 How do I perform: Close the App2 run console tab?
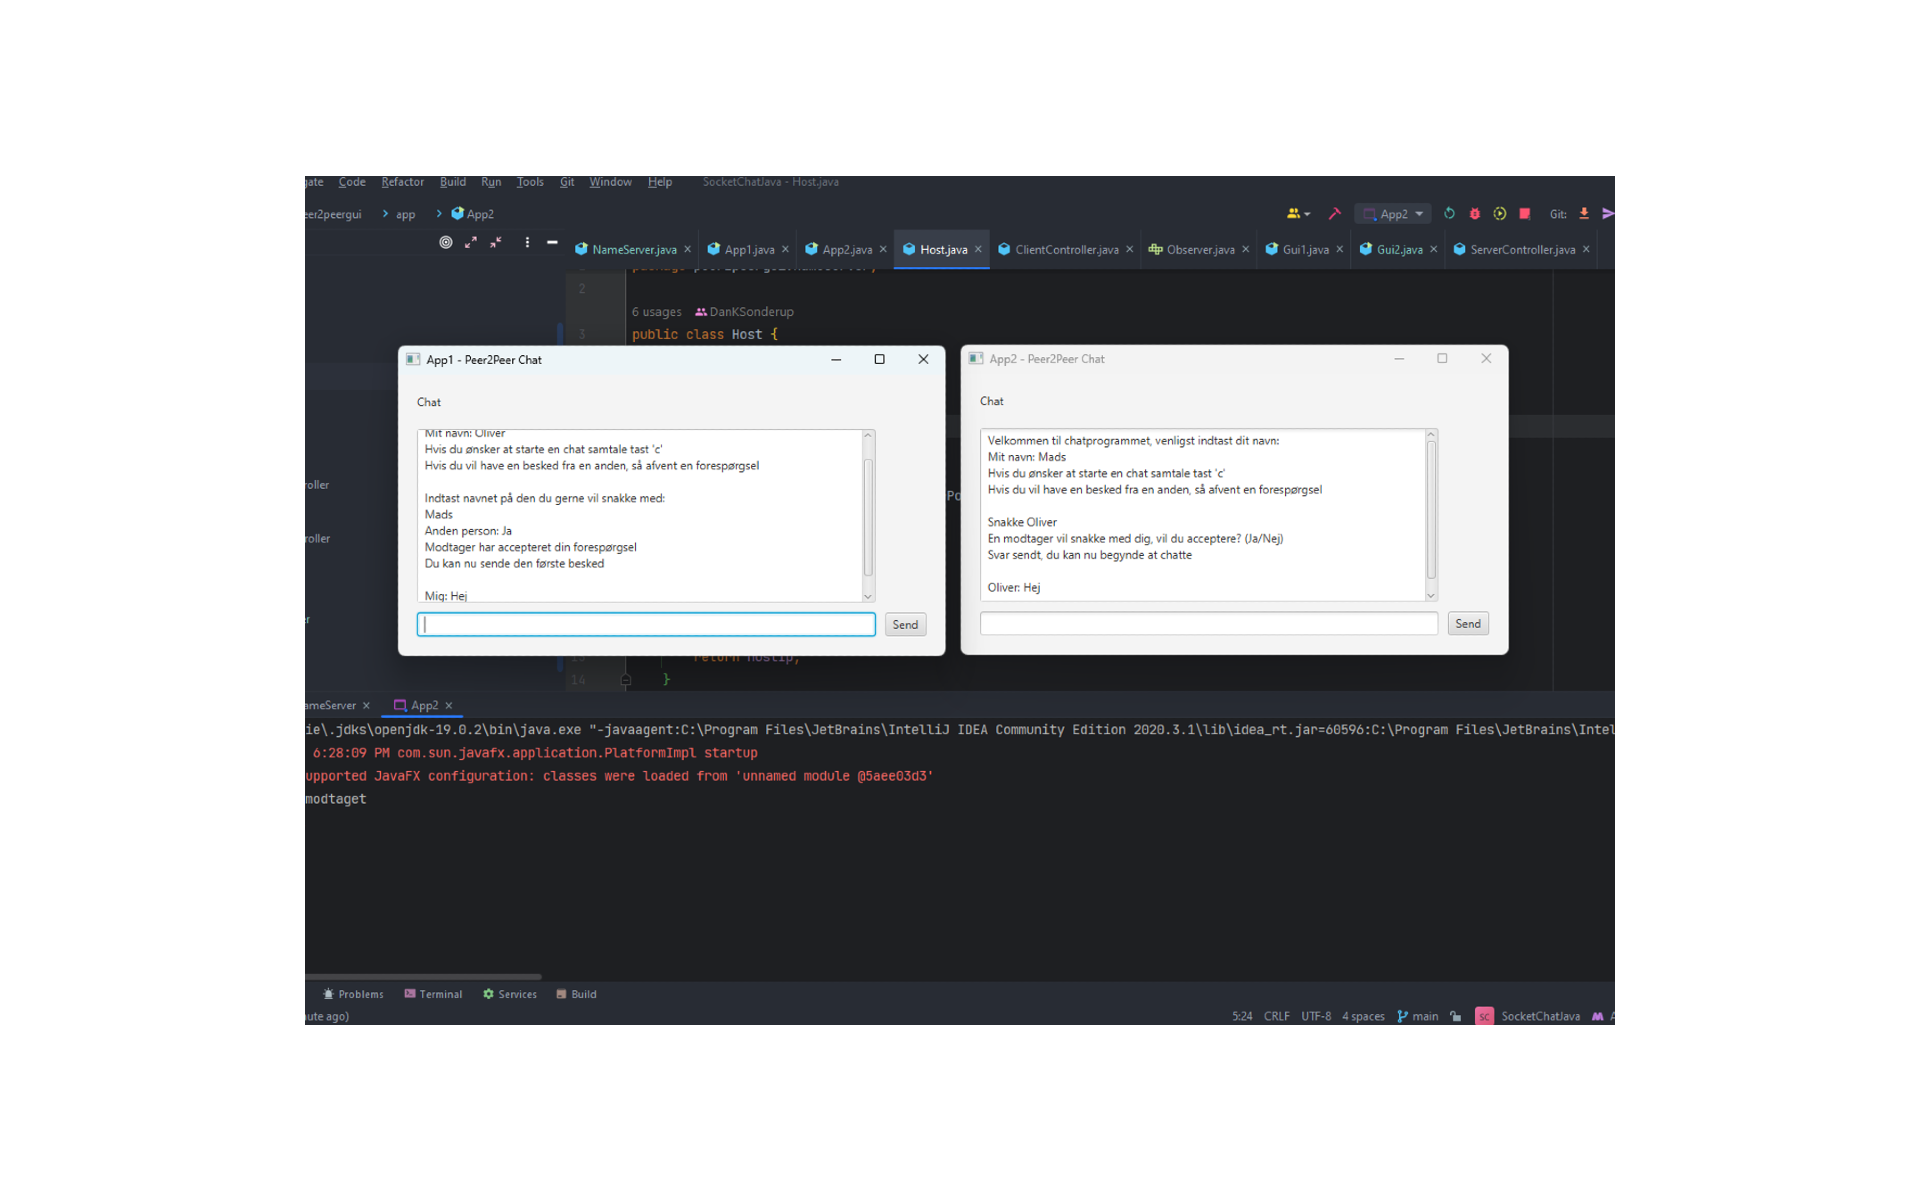click(449, 706)
